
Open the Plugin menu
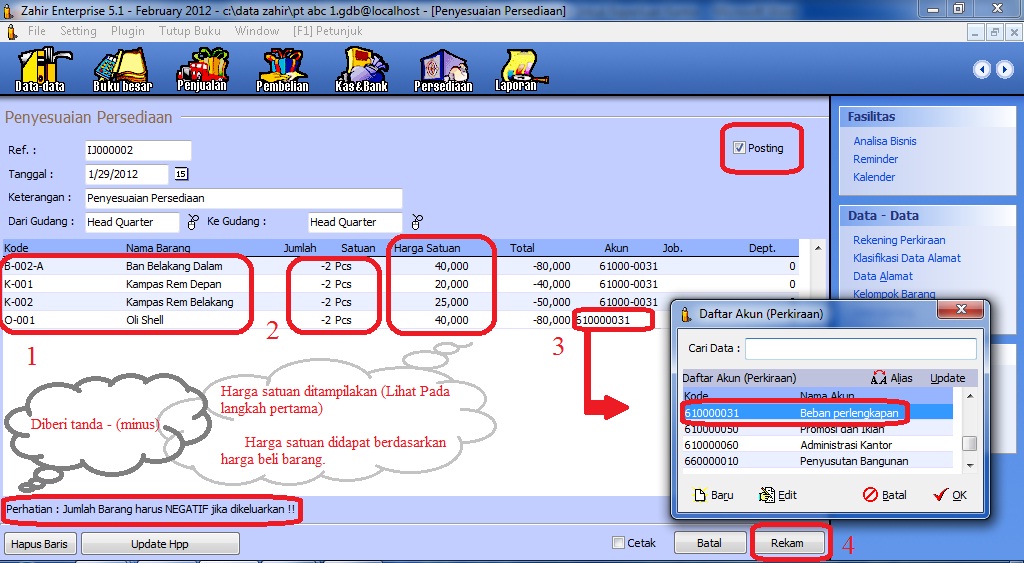point(128,31)
